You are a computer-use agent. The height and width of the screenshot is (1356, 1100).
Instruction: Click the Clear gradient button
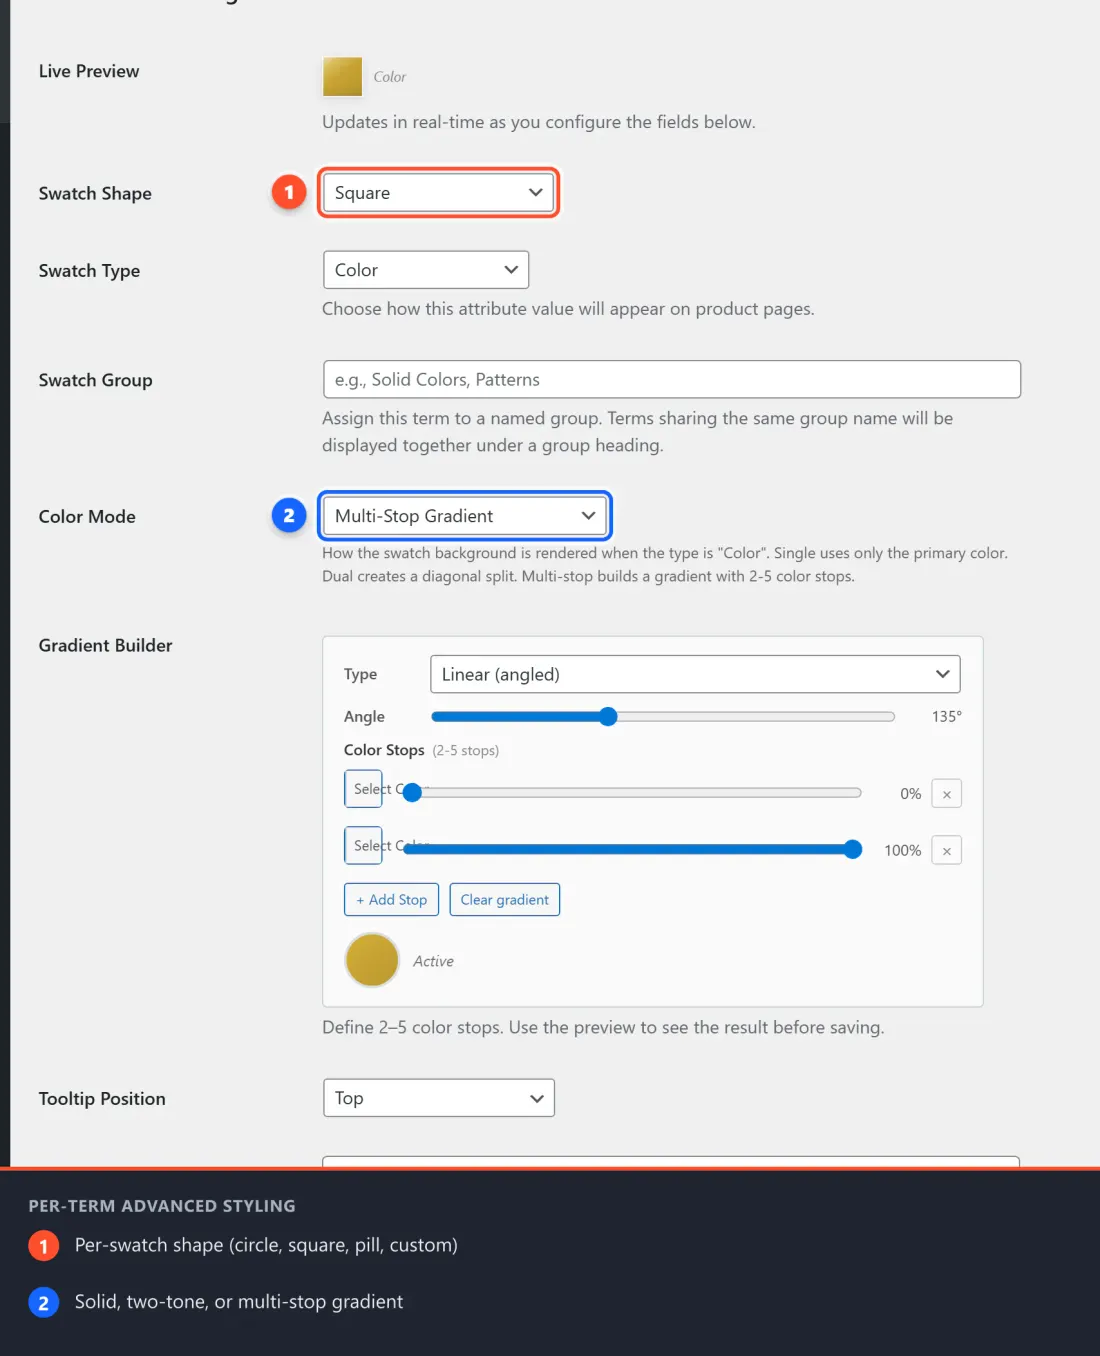click(504, 900)
